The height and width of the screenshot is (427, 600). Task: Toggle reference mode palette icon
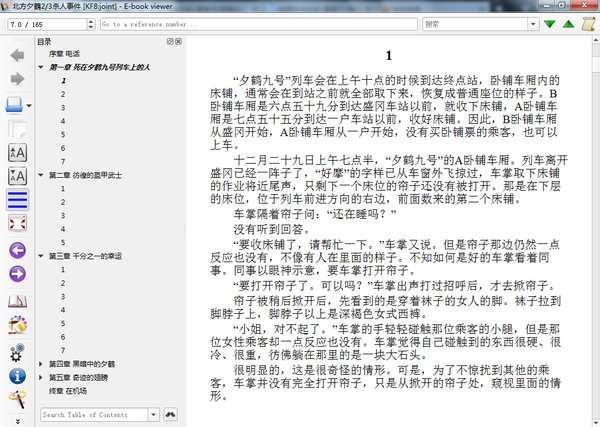(x=17, y=325)
